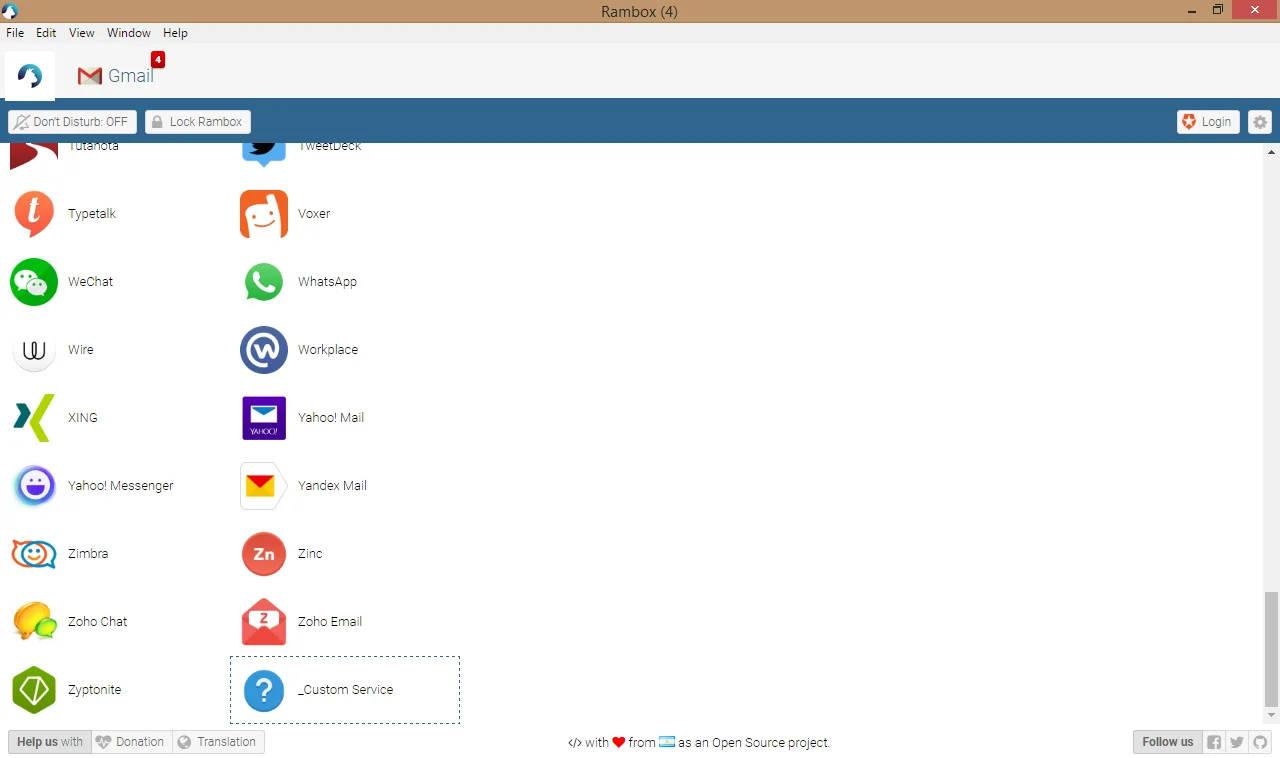This screenshot has width=1280, height=758.
Task: Click the Workplace label text
Action: pos(328,350)
